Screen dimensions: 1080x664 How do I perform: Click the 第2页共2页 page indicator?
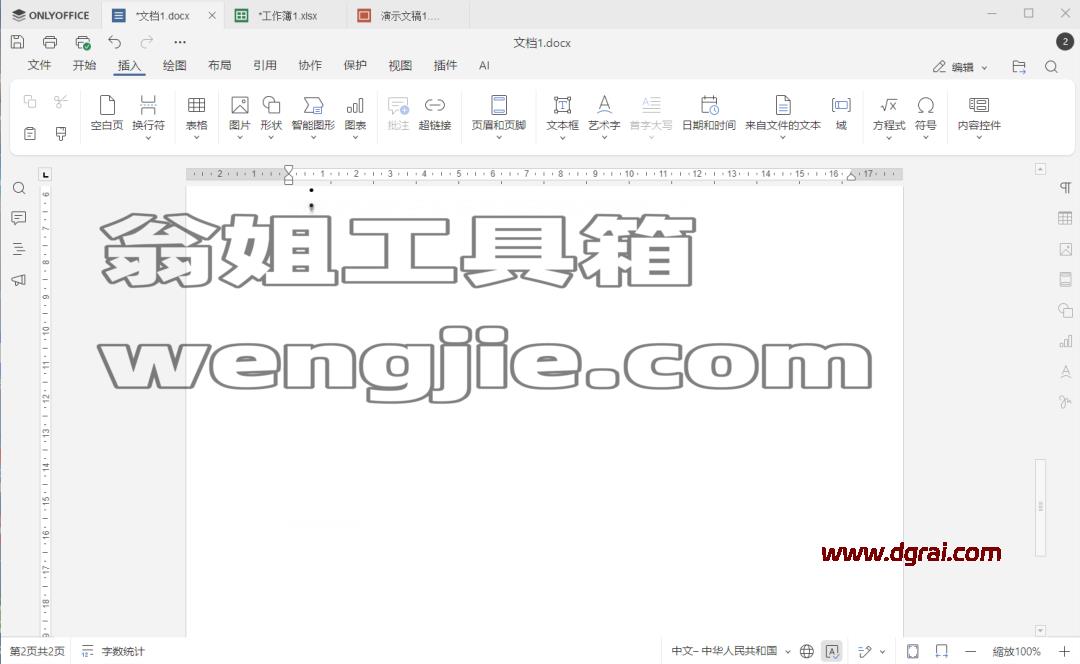(x=37, y=651)
